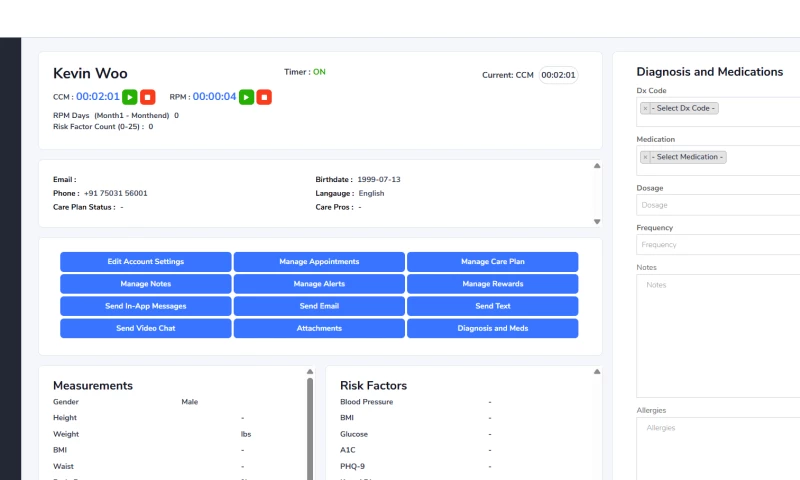
Task: Open Manage Notes
Action: [x=145, y=284]
